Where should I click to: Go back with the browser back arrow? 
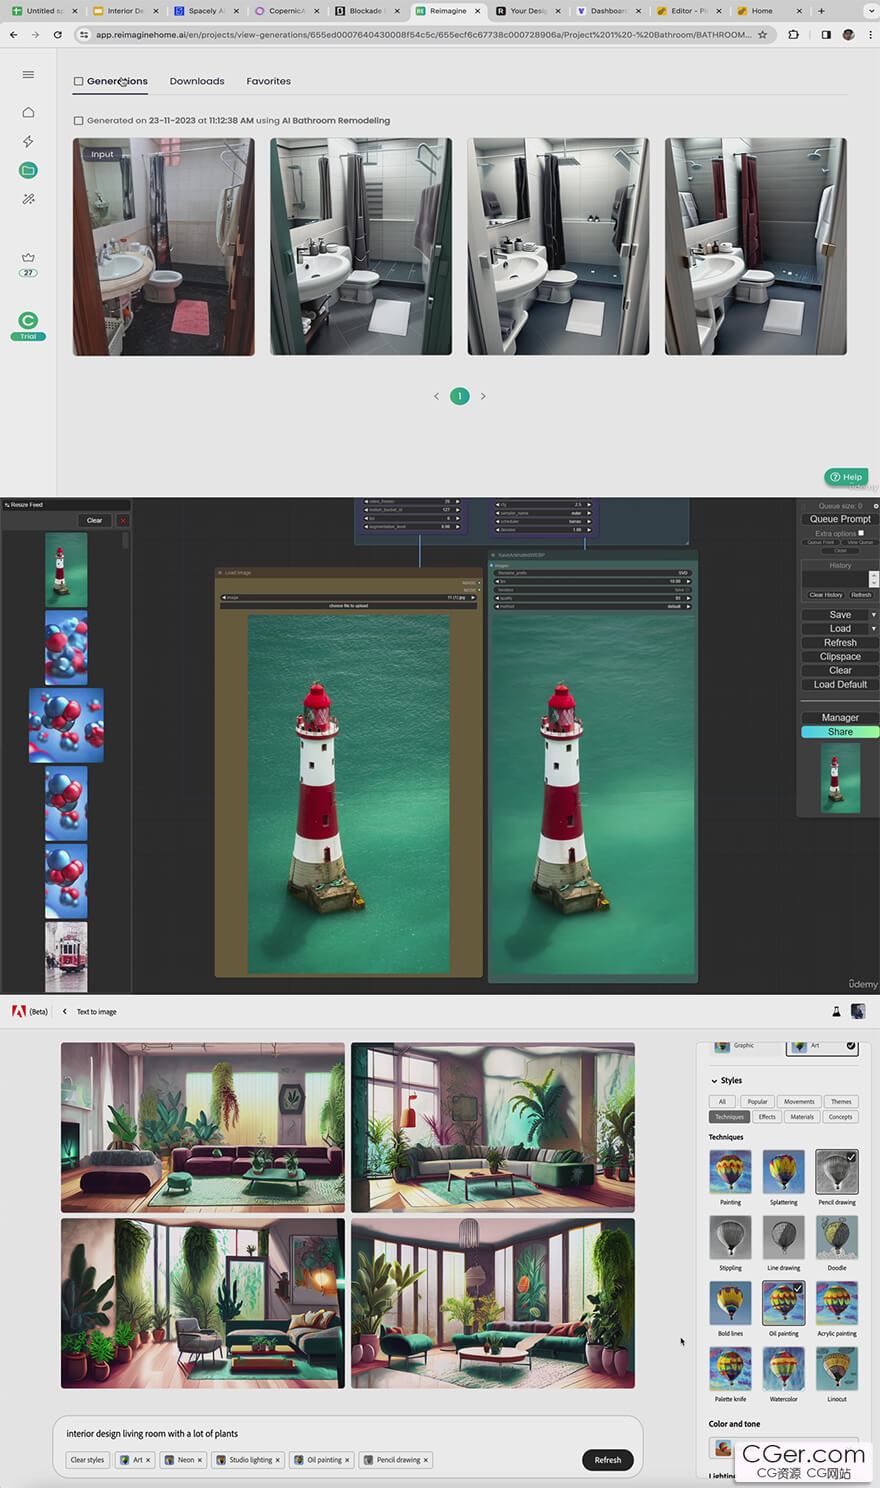pos(13,34)
